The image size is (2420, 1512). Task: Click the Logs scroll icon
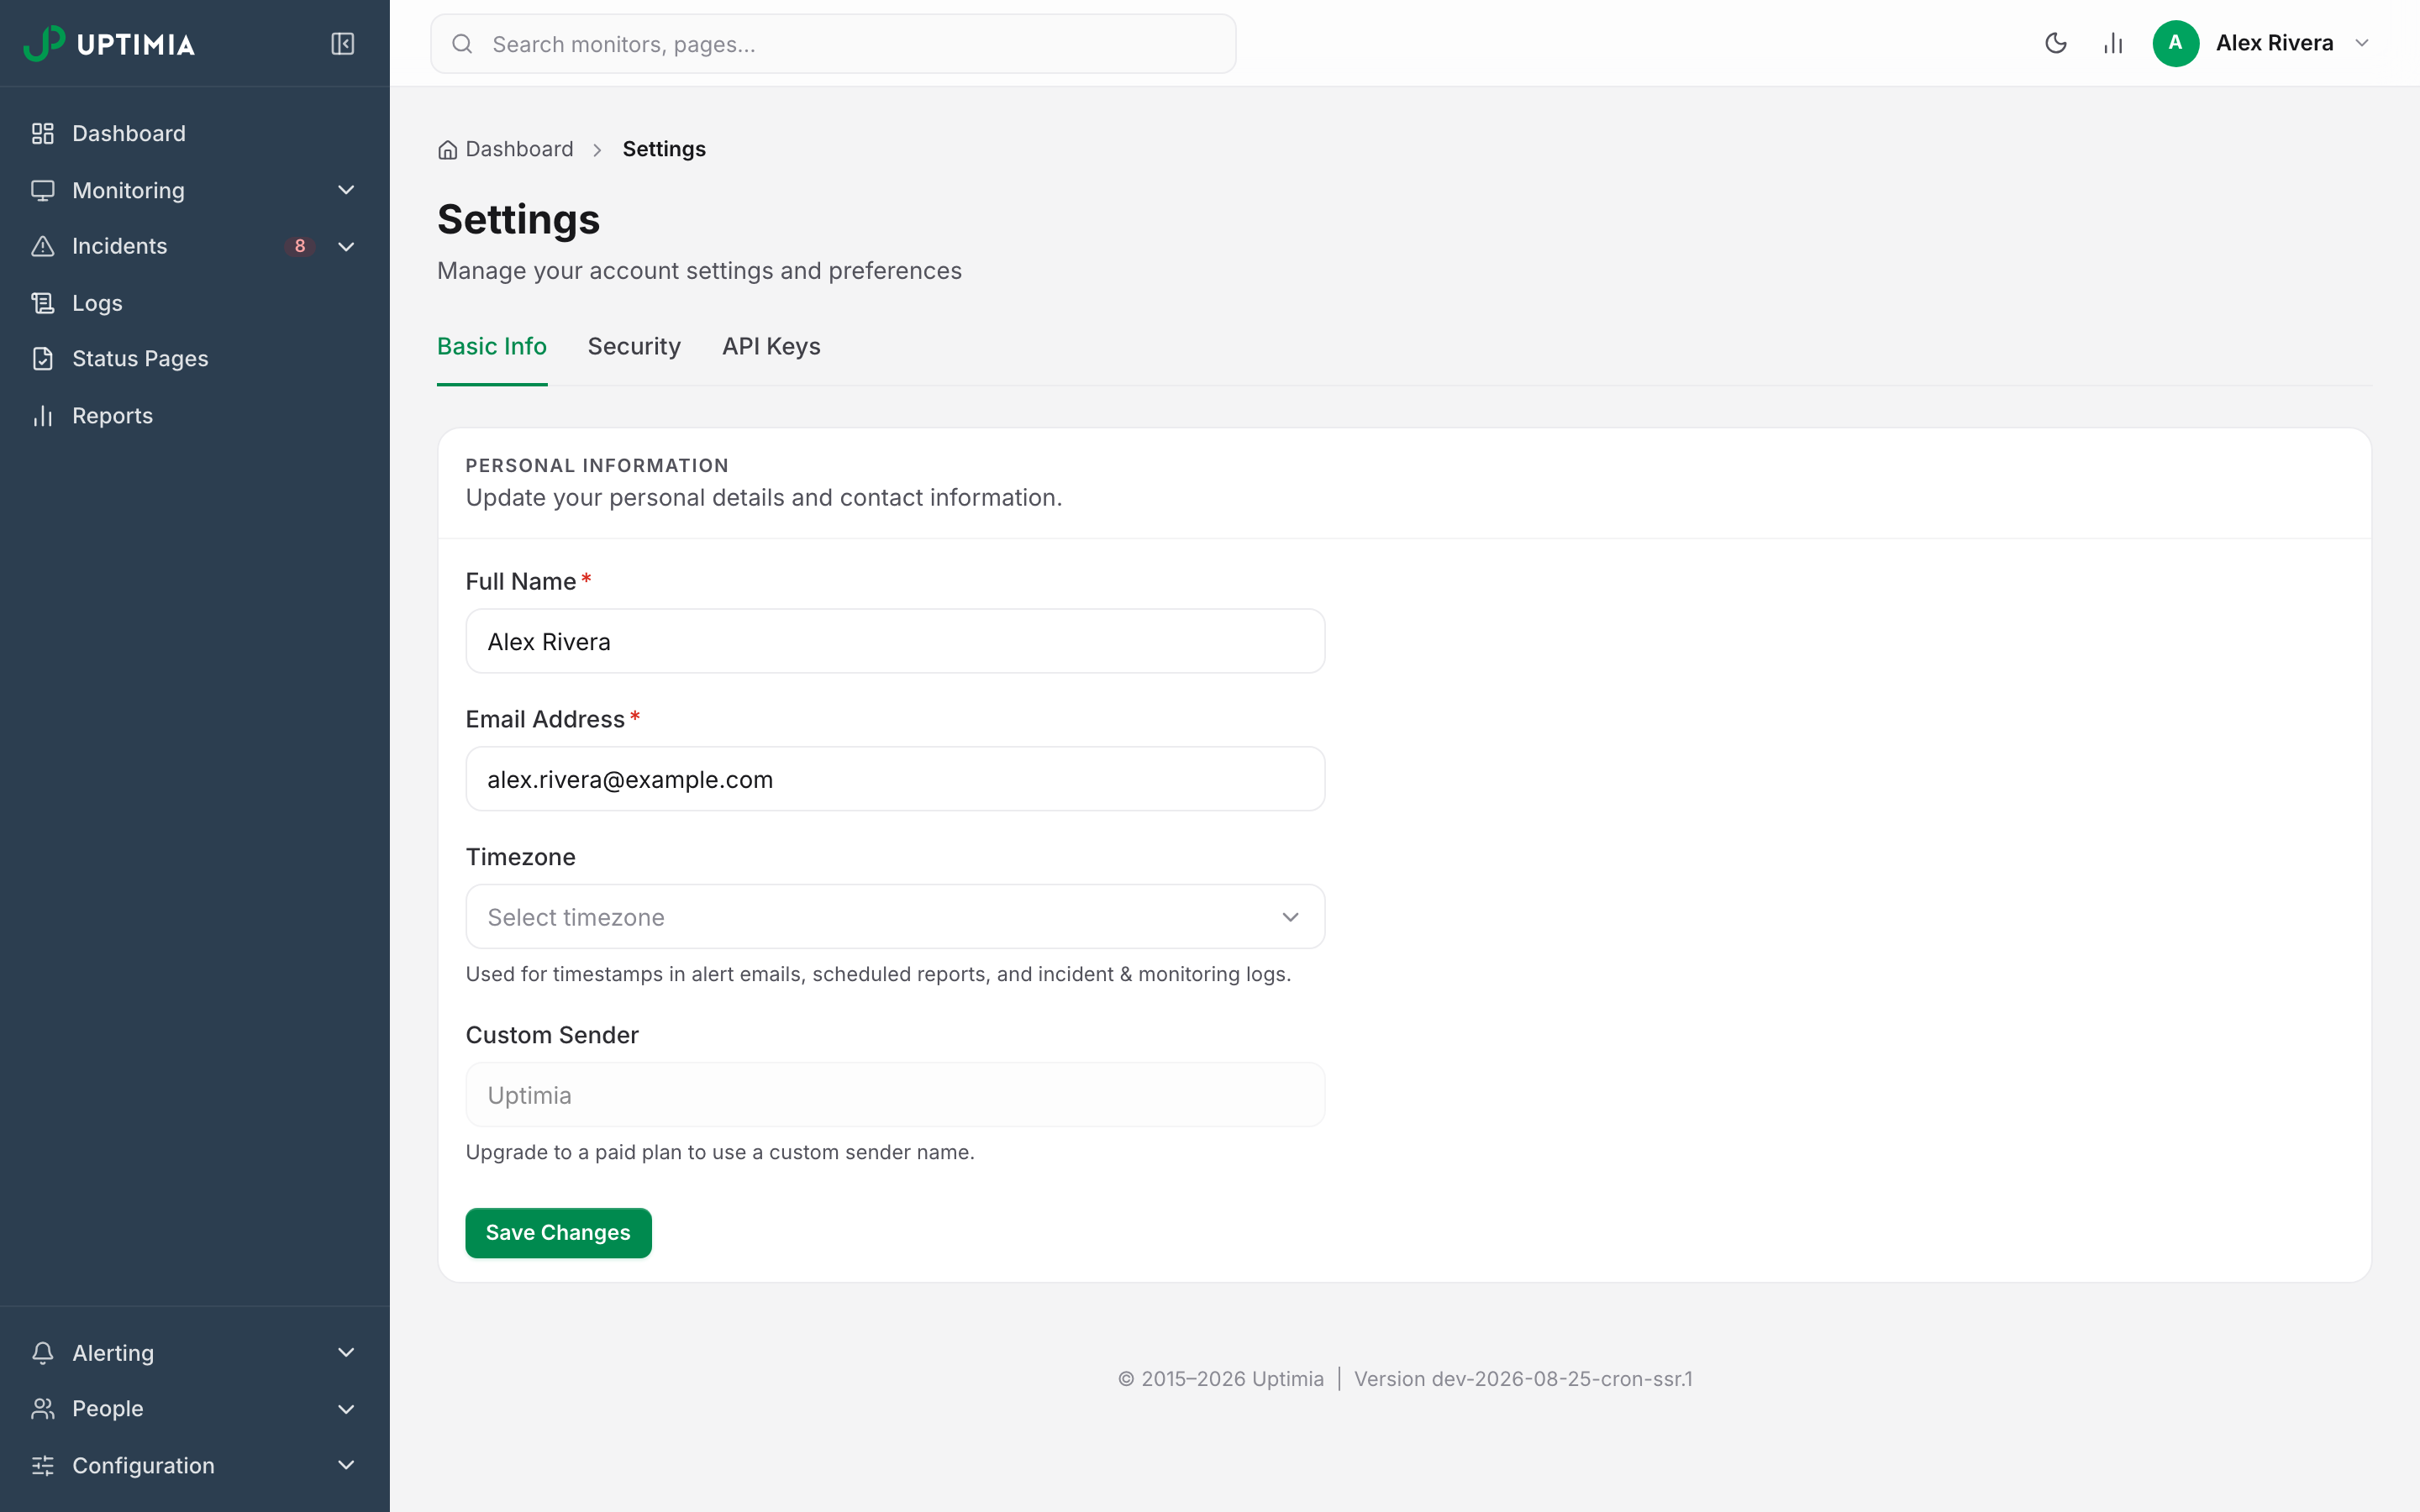click(43, 303)
